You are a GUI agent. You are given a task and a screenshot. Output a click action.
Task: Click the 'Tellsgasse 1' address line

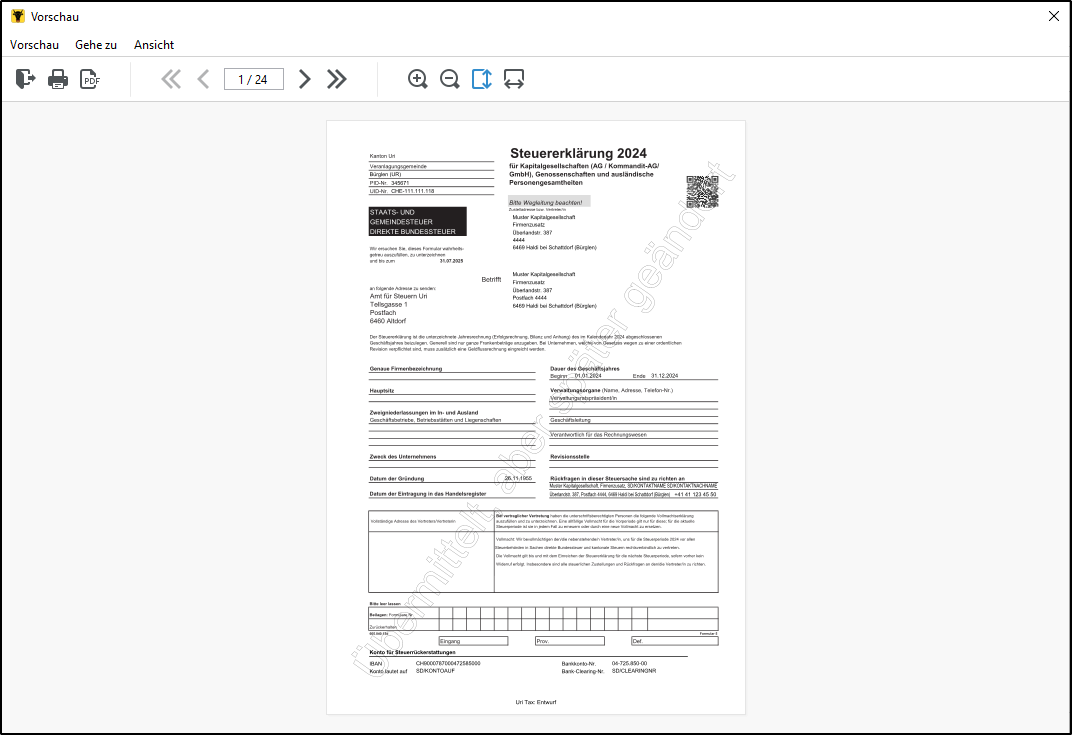[x=388, y=304]
